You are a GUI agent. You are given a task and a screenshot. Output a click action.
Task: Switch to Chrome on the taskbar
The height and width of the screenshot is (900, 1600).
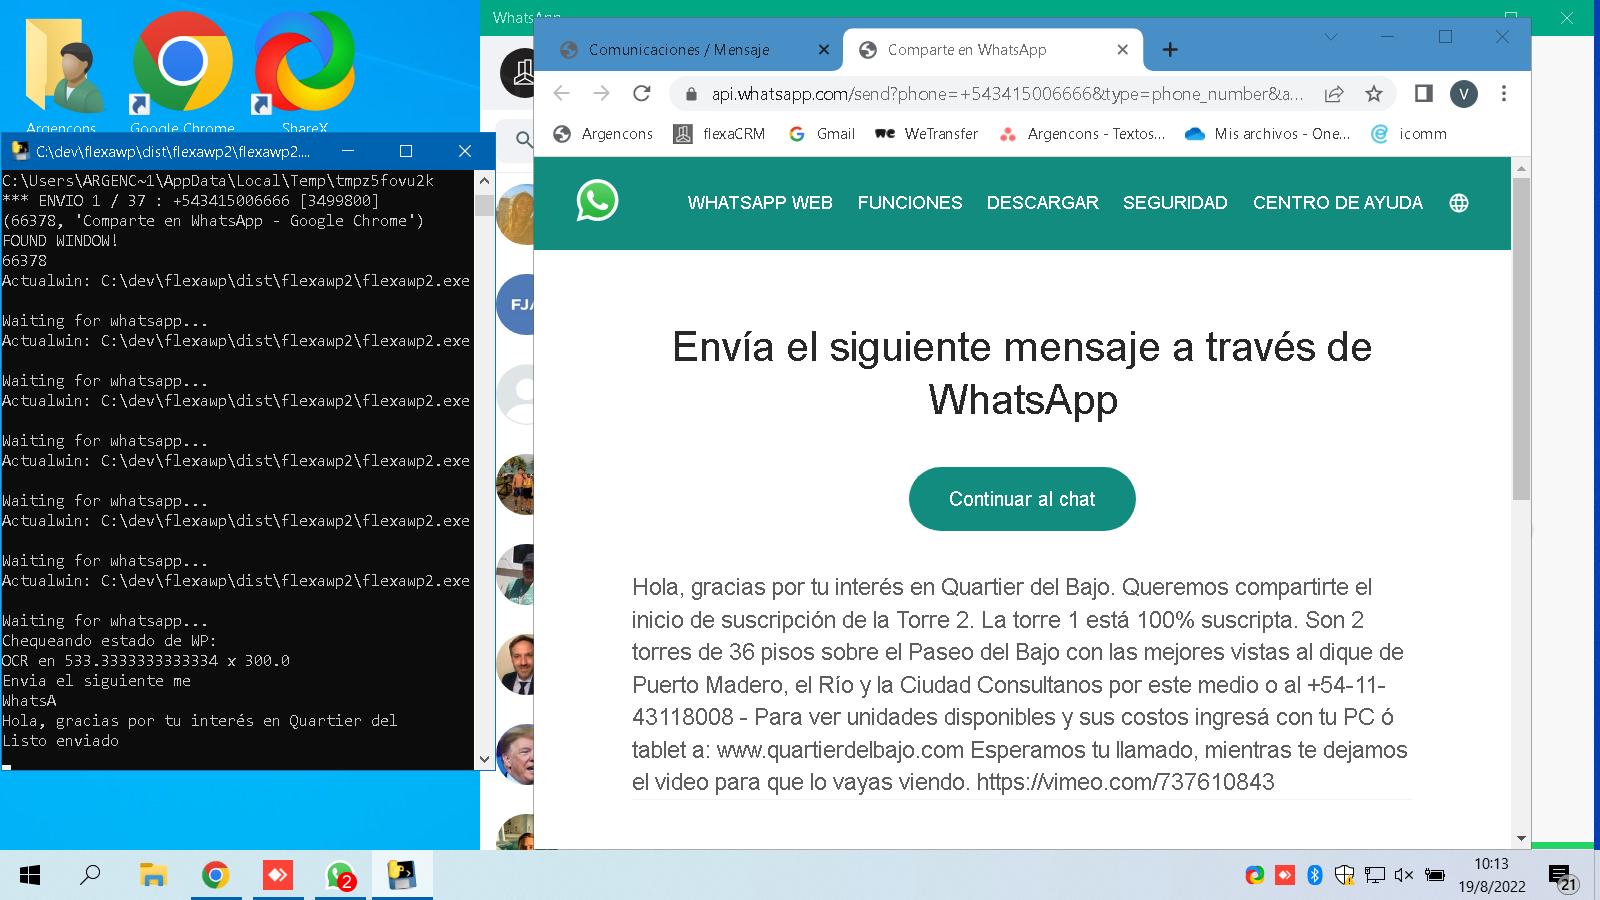click(215, 876)
